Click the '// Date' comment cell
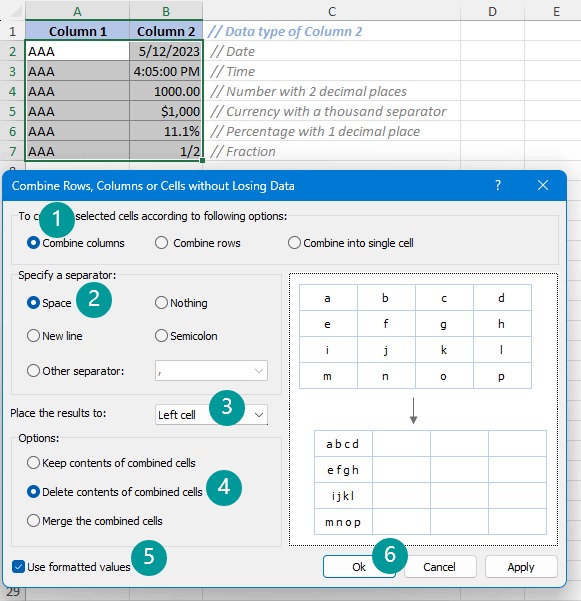581x601 pixels. [x=332, y=51]
